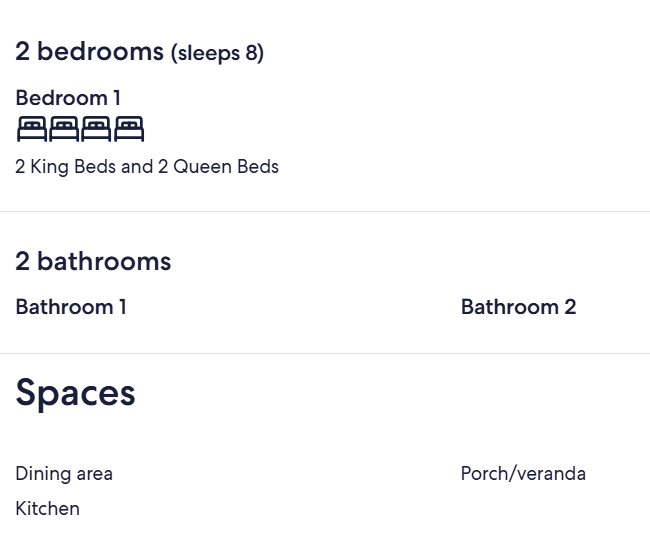Click '2 King Beds and 2 Queen Beds' description
Image resolution: width=650 pixels, height=546 pixels.
pyautogui.click(x=147, y=167)
